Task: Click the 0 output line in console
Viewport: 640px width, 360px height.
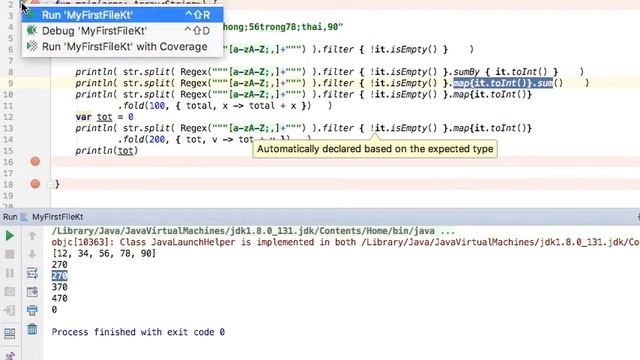Action: (x=54, y=310)
